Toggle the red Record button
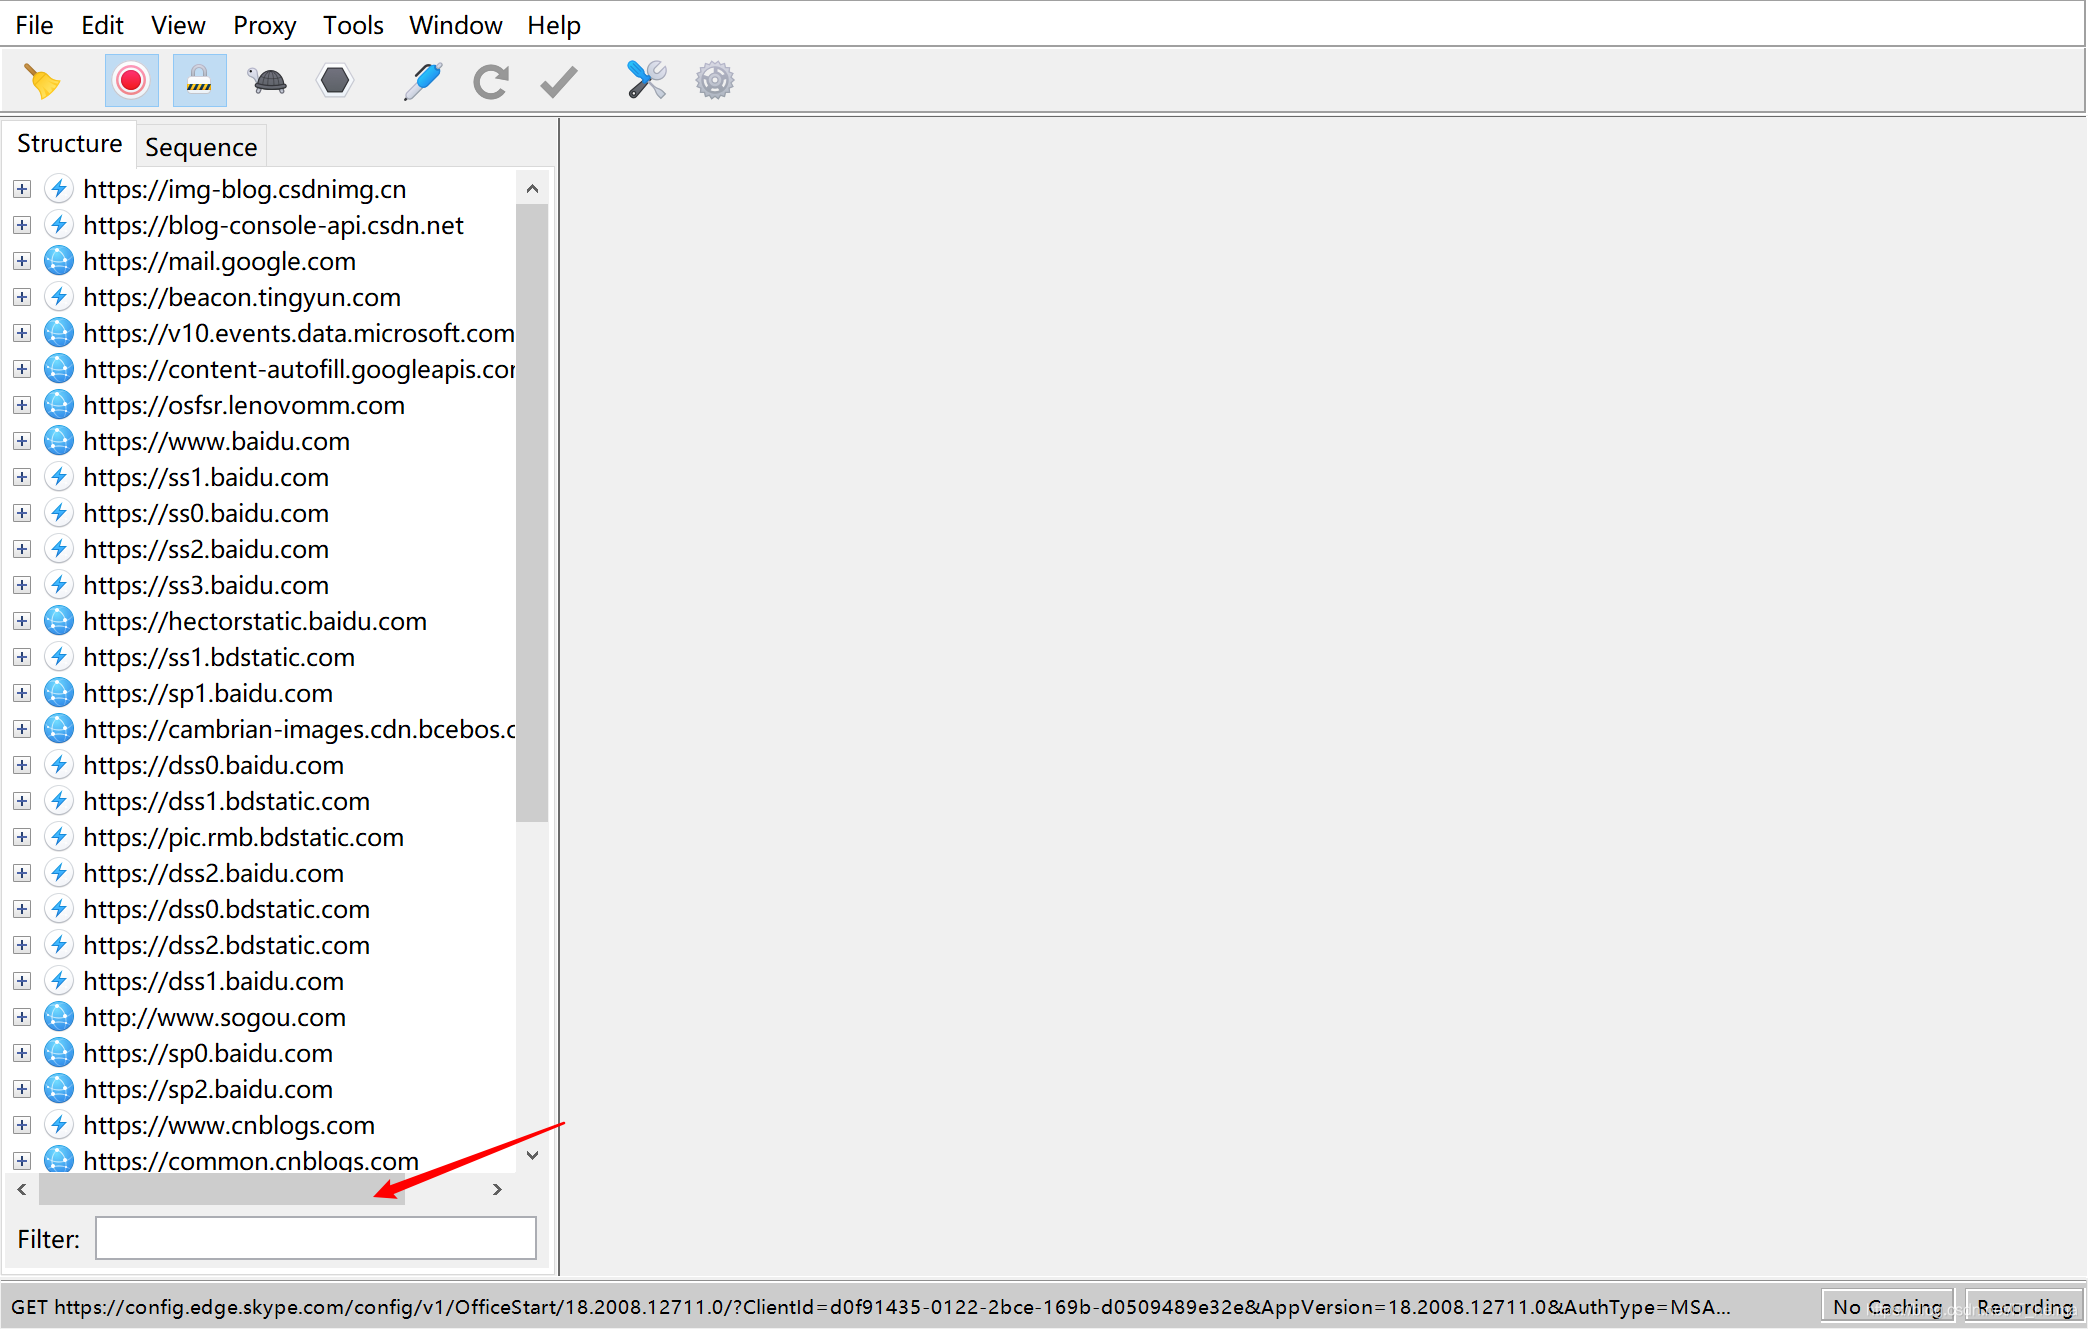Image resolution: width=2088 pixels, height=1329 pixels. point(131,81)
